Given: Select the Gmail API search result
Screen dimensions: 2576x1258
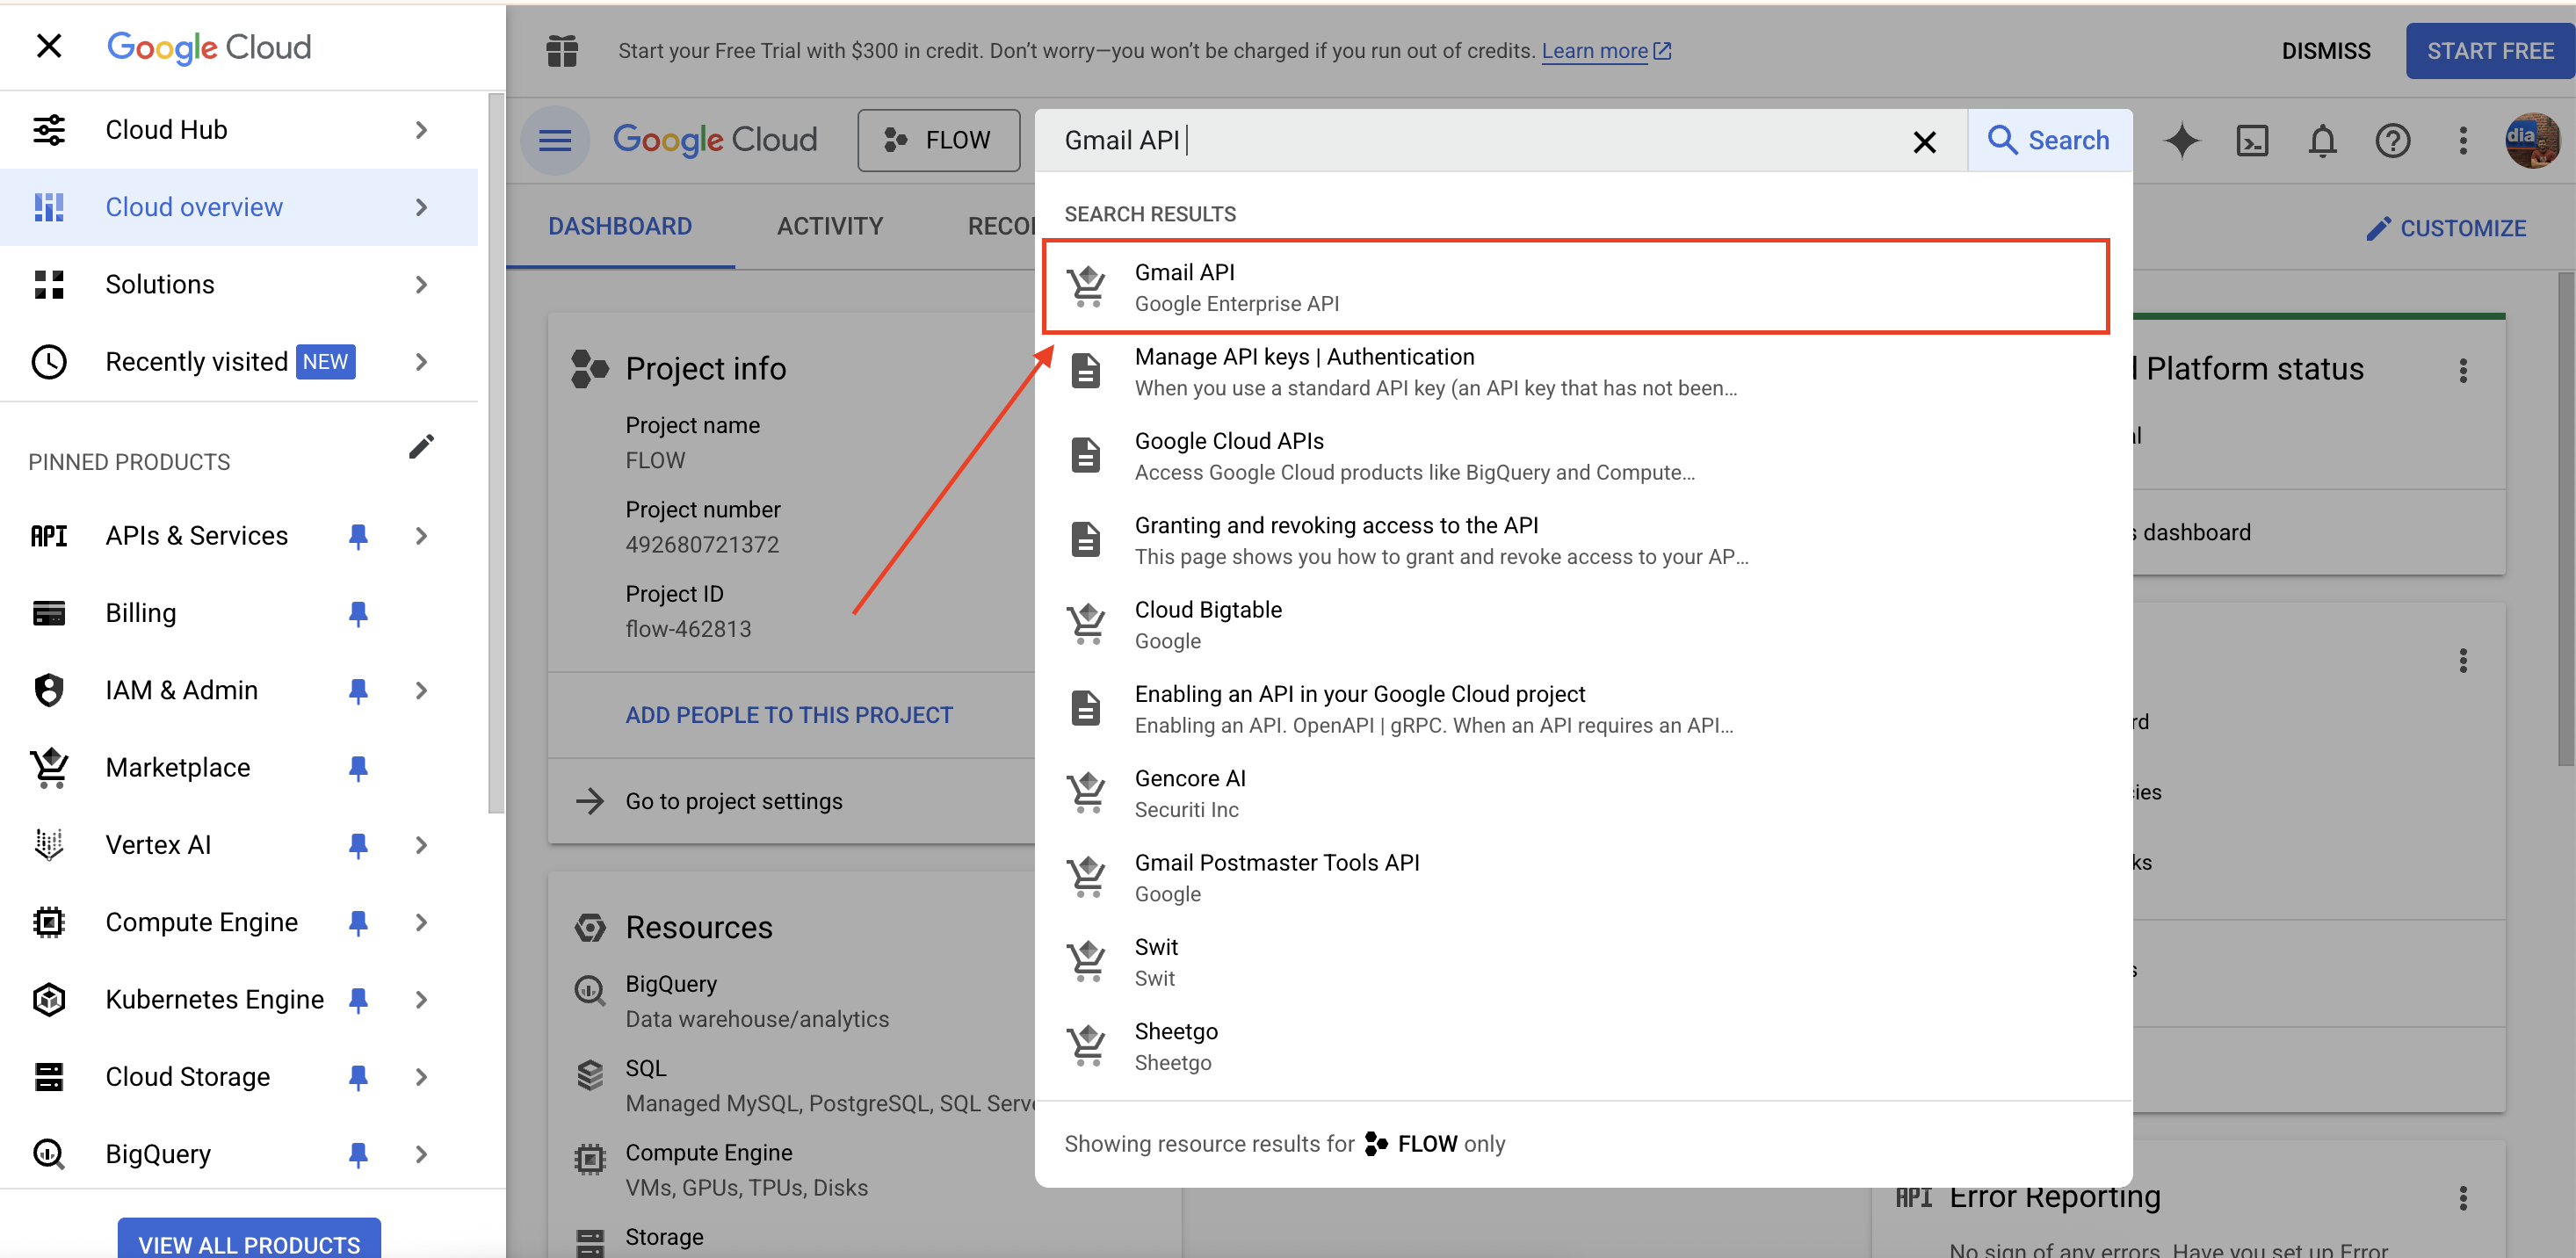Looking at the screenshot, I should coord(1575,287).
